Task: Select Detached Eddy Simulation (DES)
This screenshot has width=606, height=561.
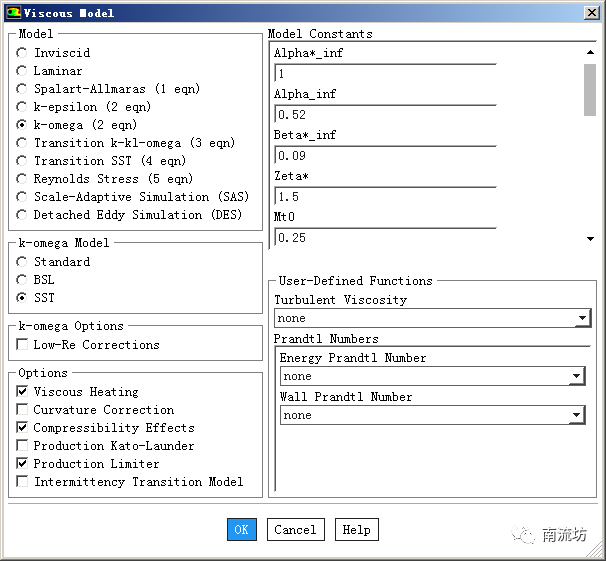Action: click(x=22, y=215)
